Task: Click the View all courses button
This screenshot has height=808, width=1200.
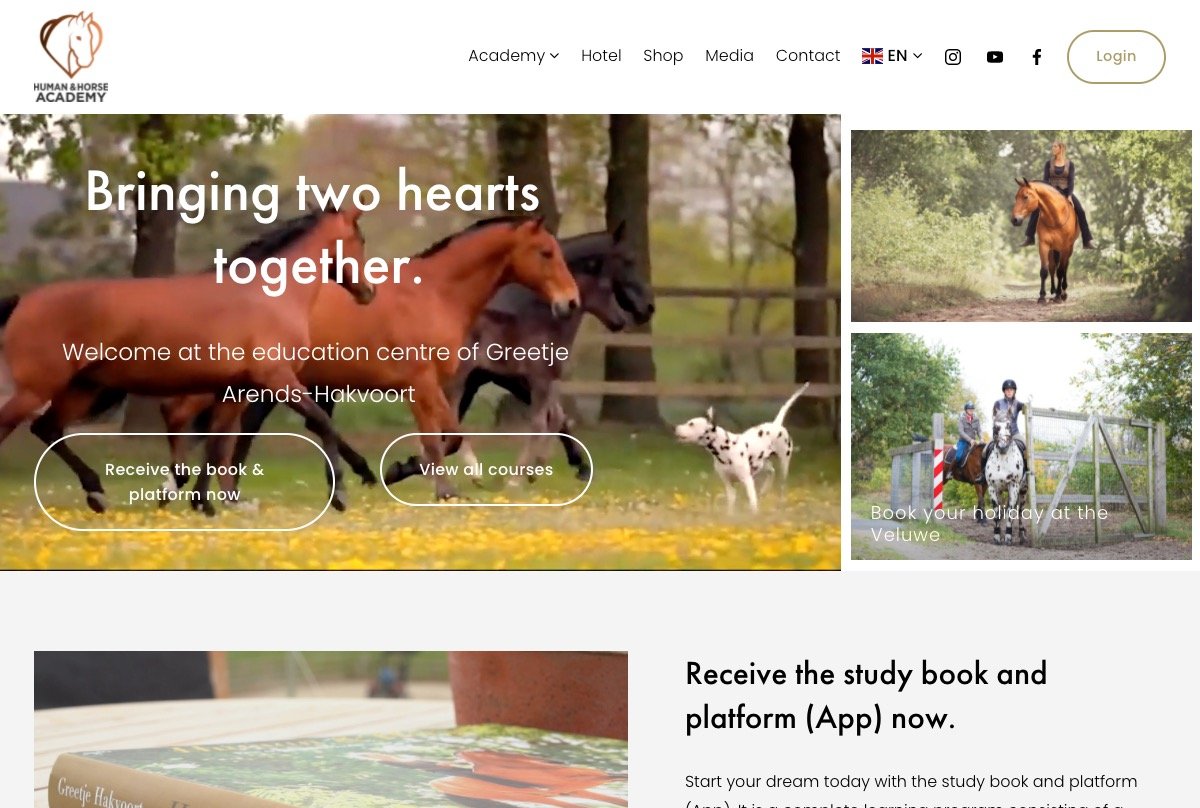Action: [486, 470]
